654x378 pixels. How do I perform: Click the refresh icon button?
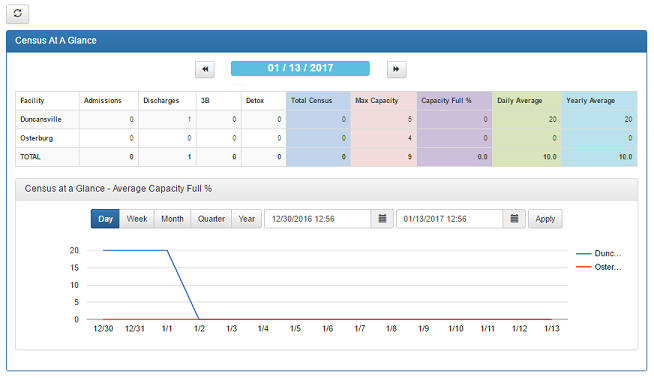tap(18, 14)
